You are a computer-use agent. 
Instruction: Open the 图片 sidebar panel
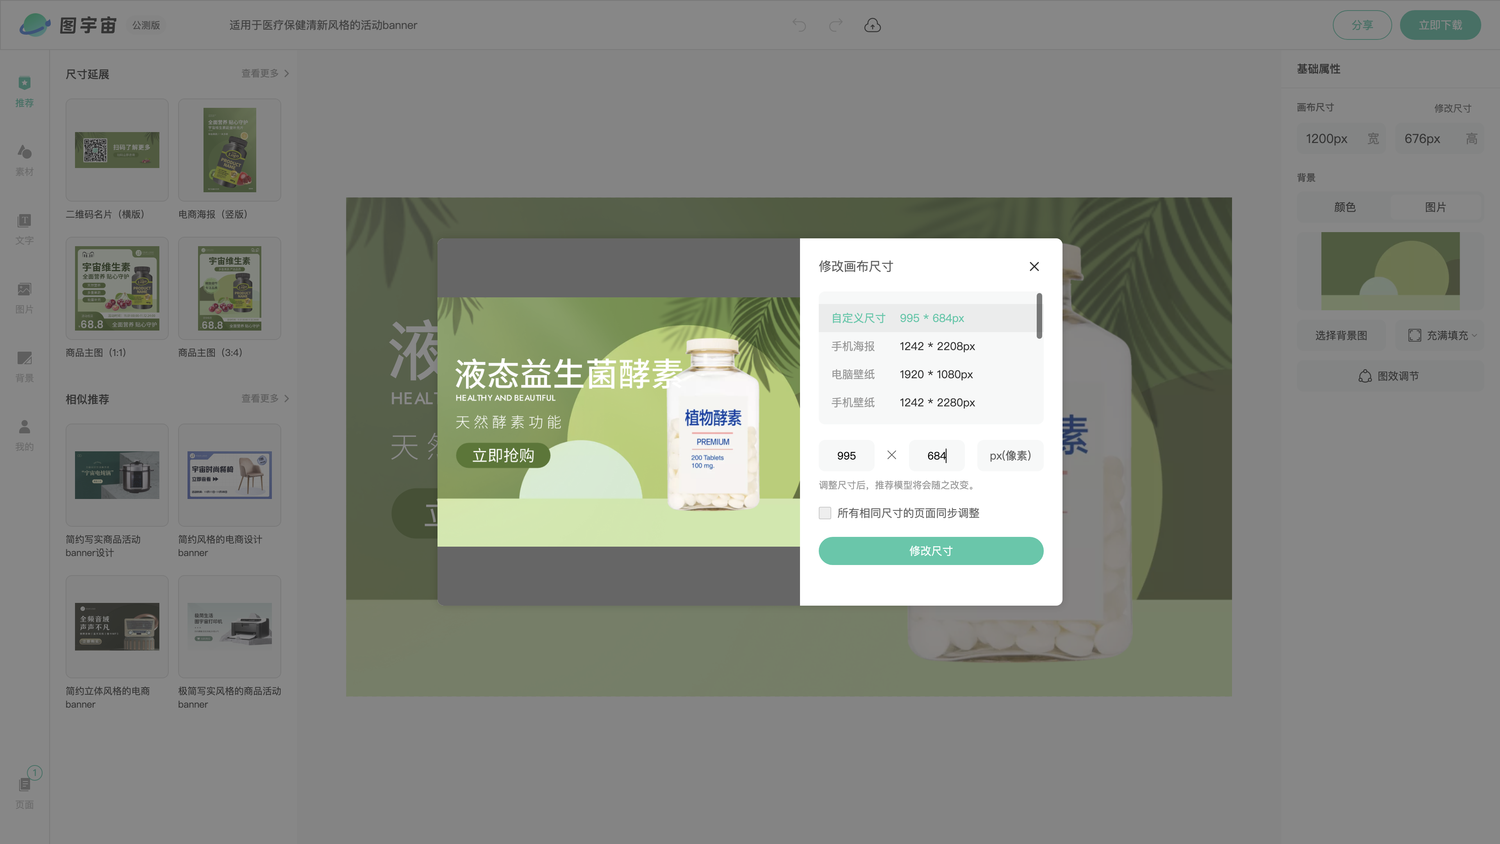[25, 298]
